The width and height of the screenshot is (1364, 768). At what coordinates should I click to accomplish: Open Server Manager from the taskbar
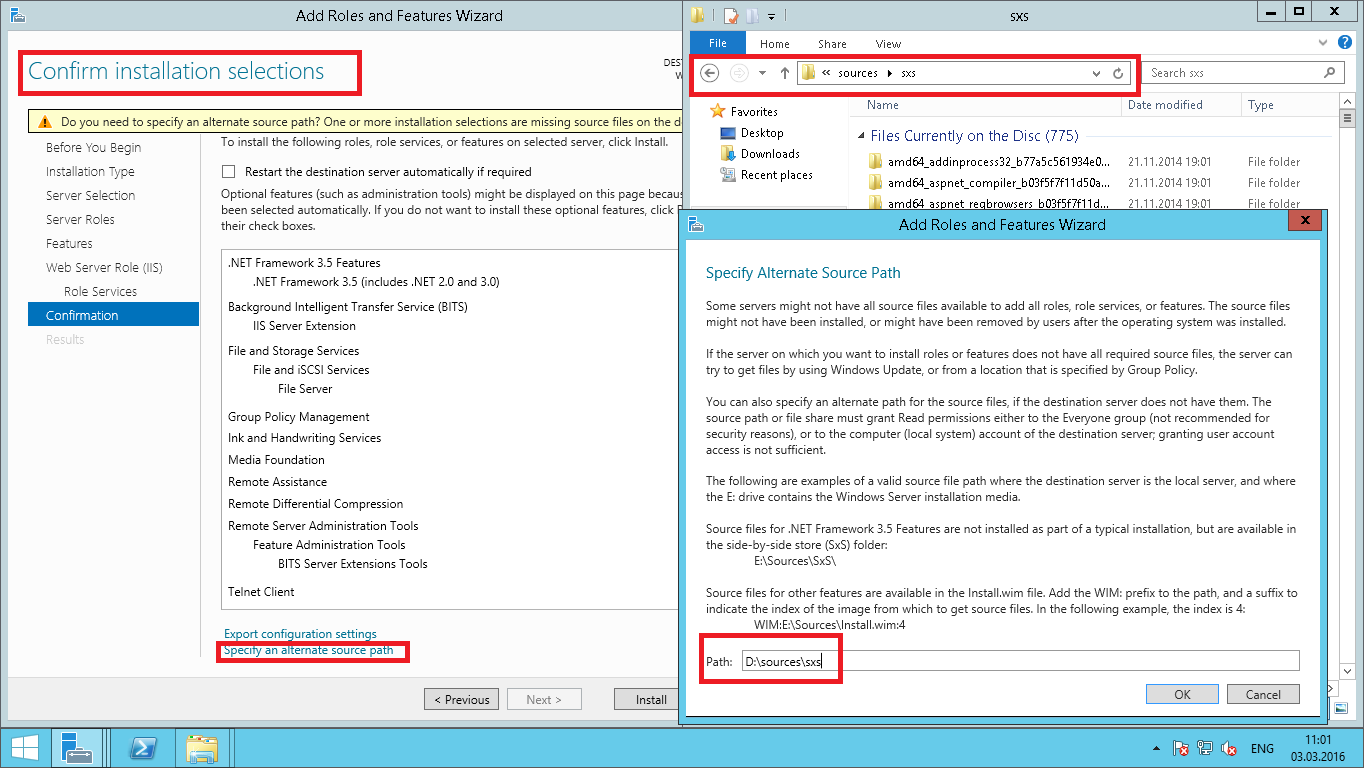point(76,748)
